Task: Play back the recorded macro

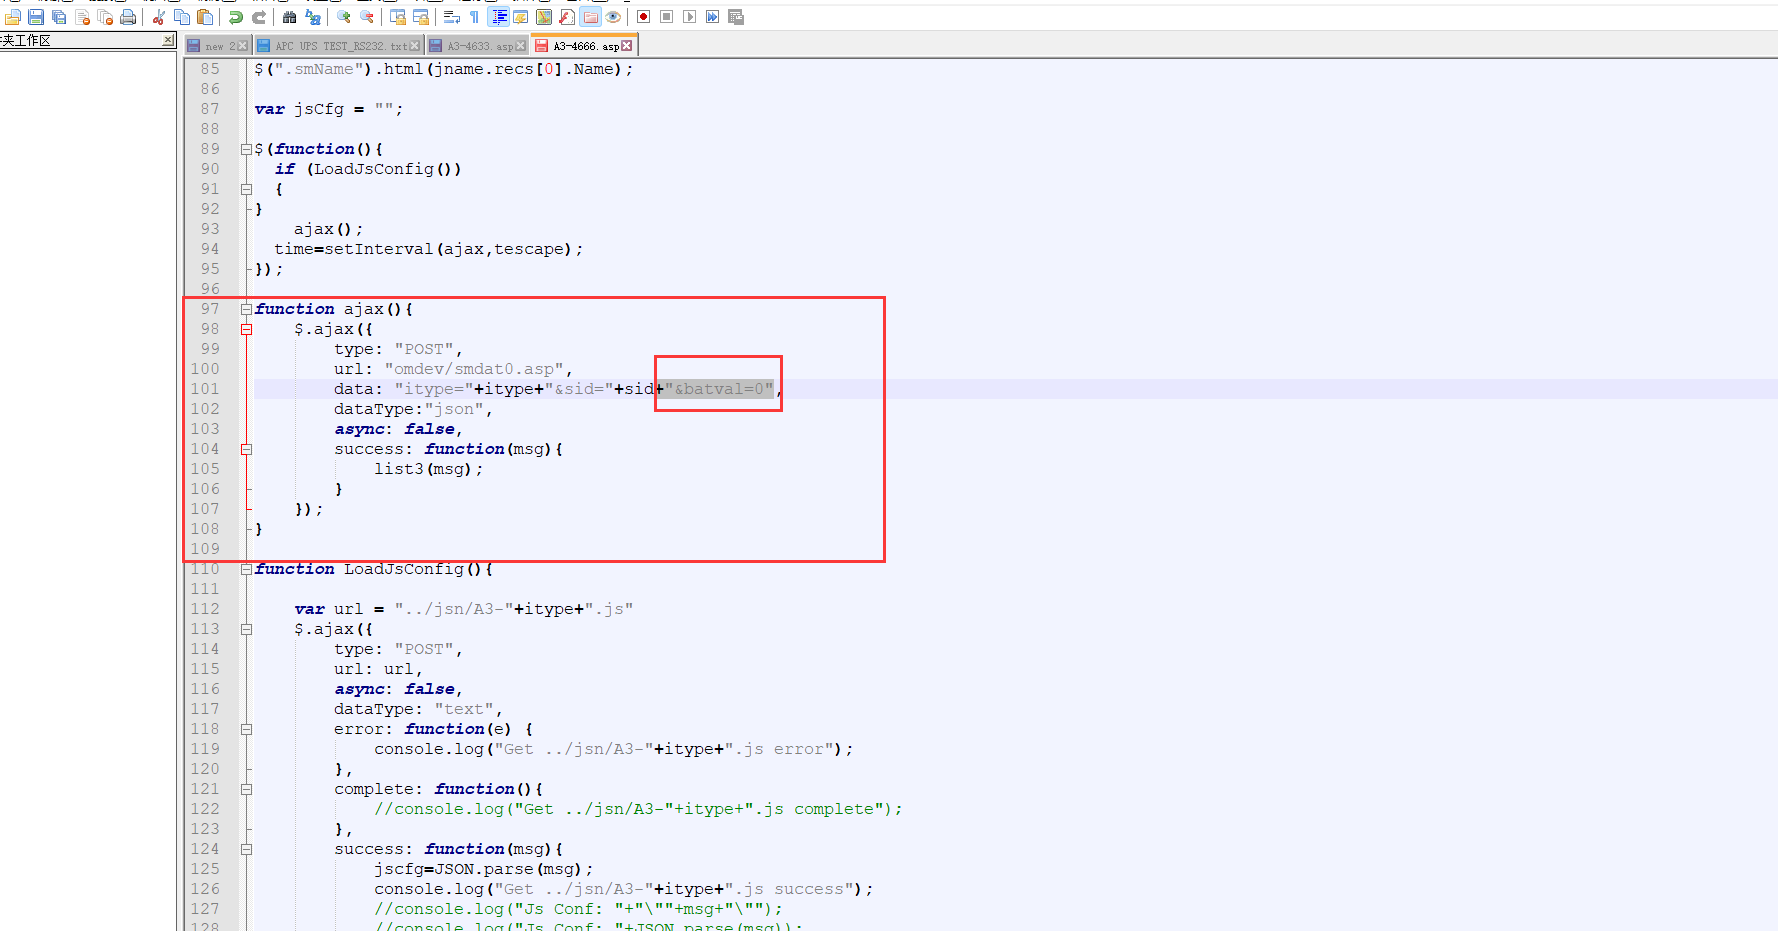Action: click(x=689, y=17)
